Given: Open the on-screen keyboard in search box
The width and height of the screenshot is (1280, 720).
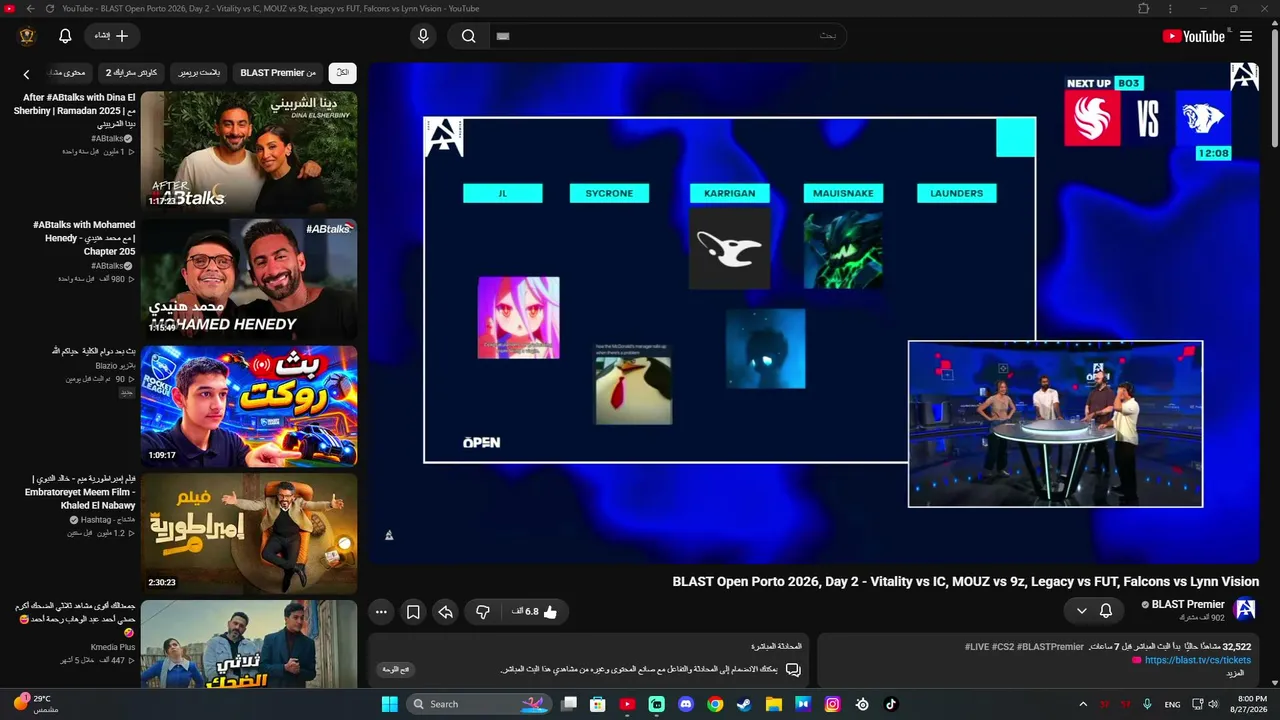Looking at the screenshot, I should click(x=503, y=36).
